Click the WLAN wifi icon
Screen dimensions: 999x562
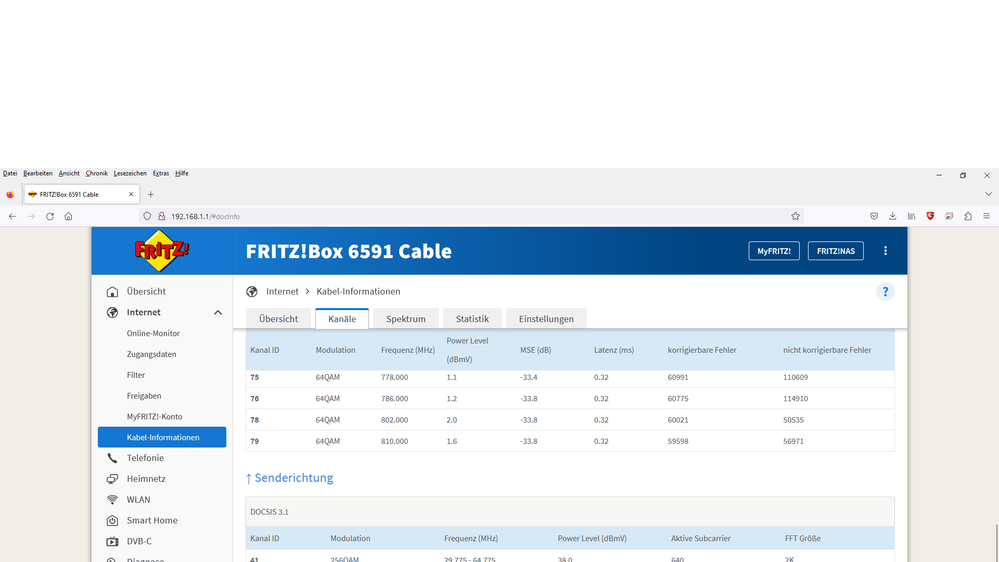point(112,500)
